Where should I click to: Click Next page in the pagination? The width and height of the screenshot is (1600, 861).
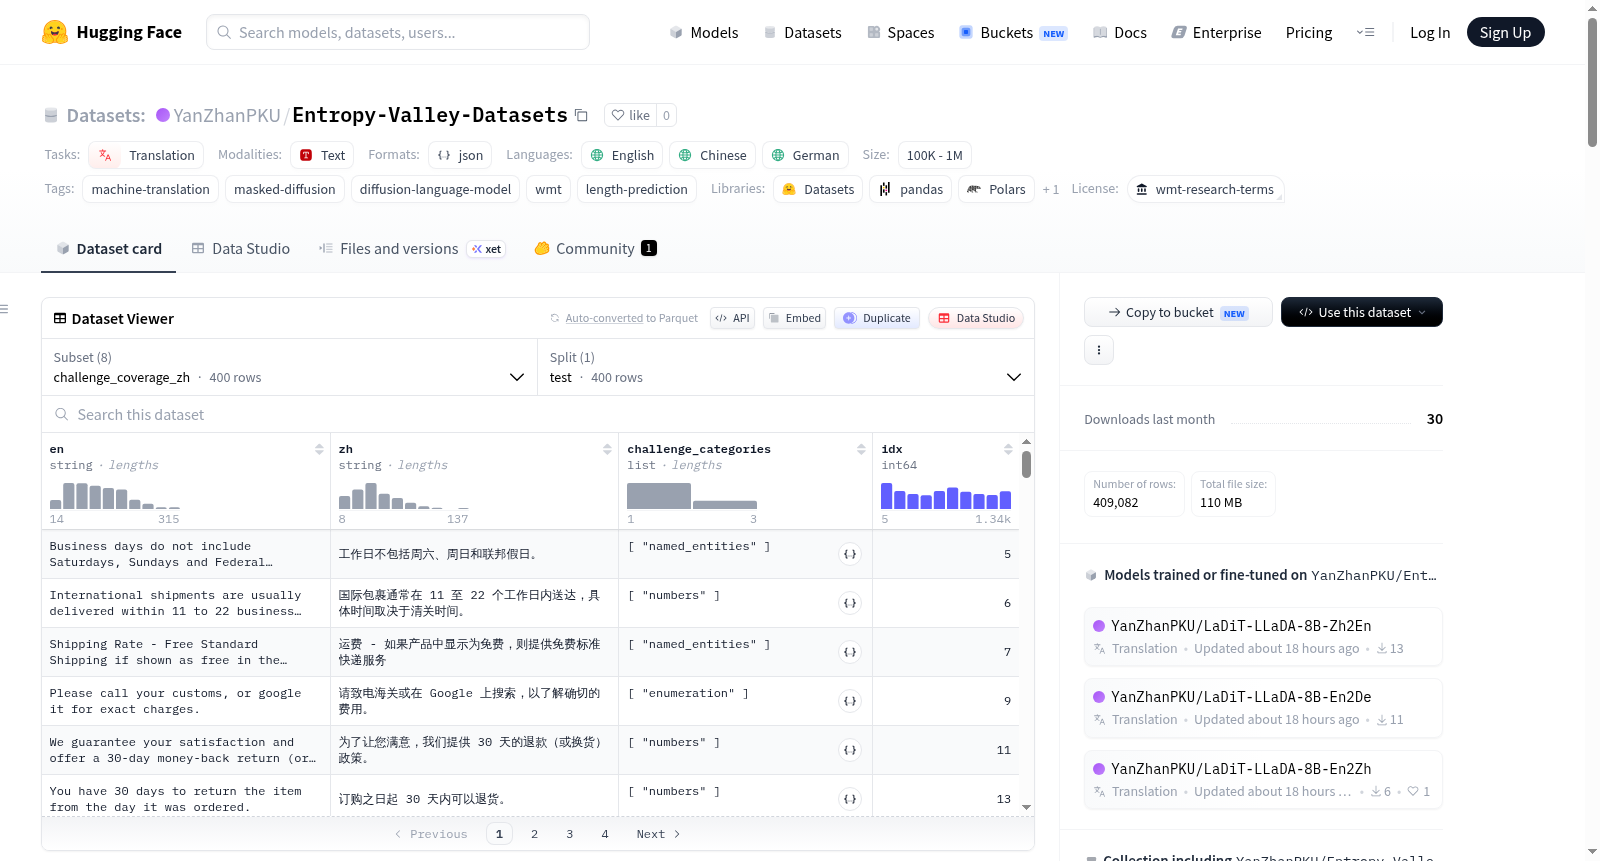pos(658,834)
